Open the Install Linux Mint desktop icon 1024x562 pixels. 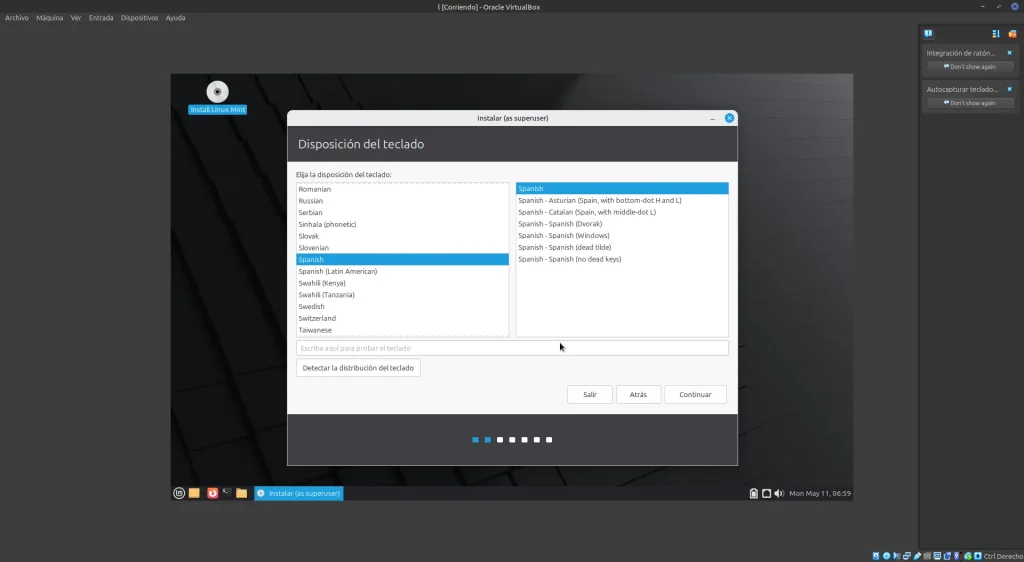[217, 92]
